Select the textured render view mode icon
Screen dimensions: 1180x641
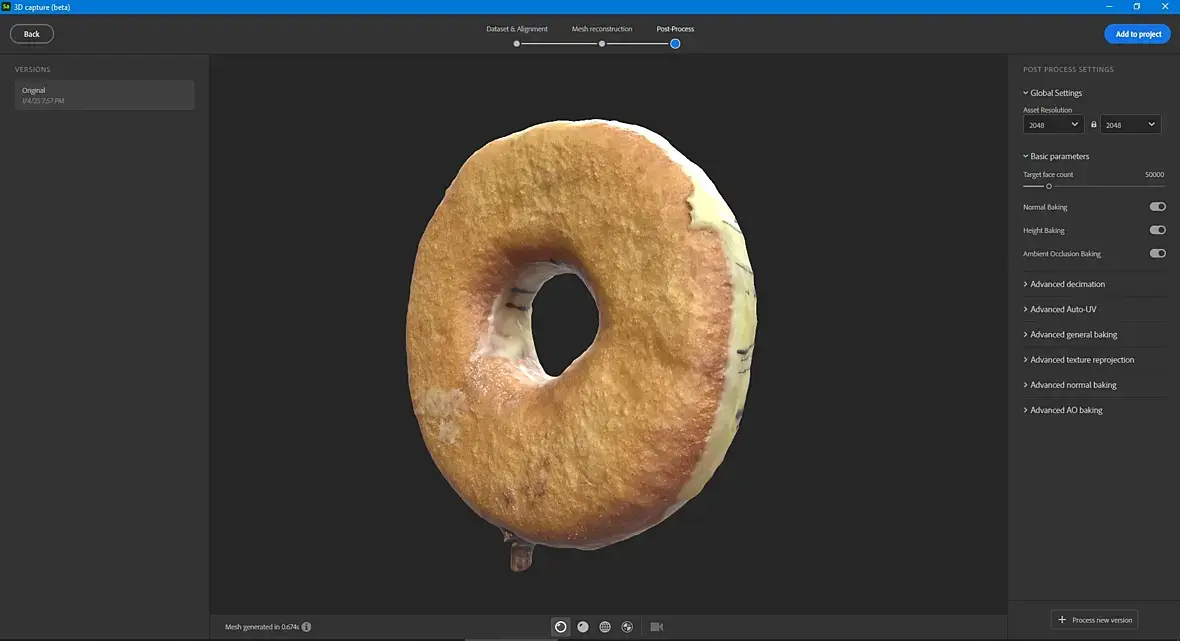[x=561, y=627]
